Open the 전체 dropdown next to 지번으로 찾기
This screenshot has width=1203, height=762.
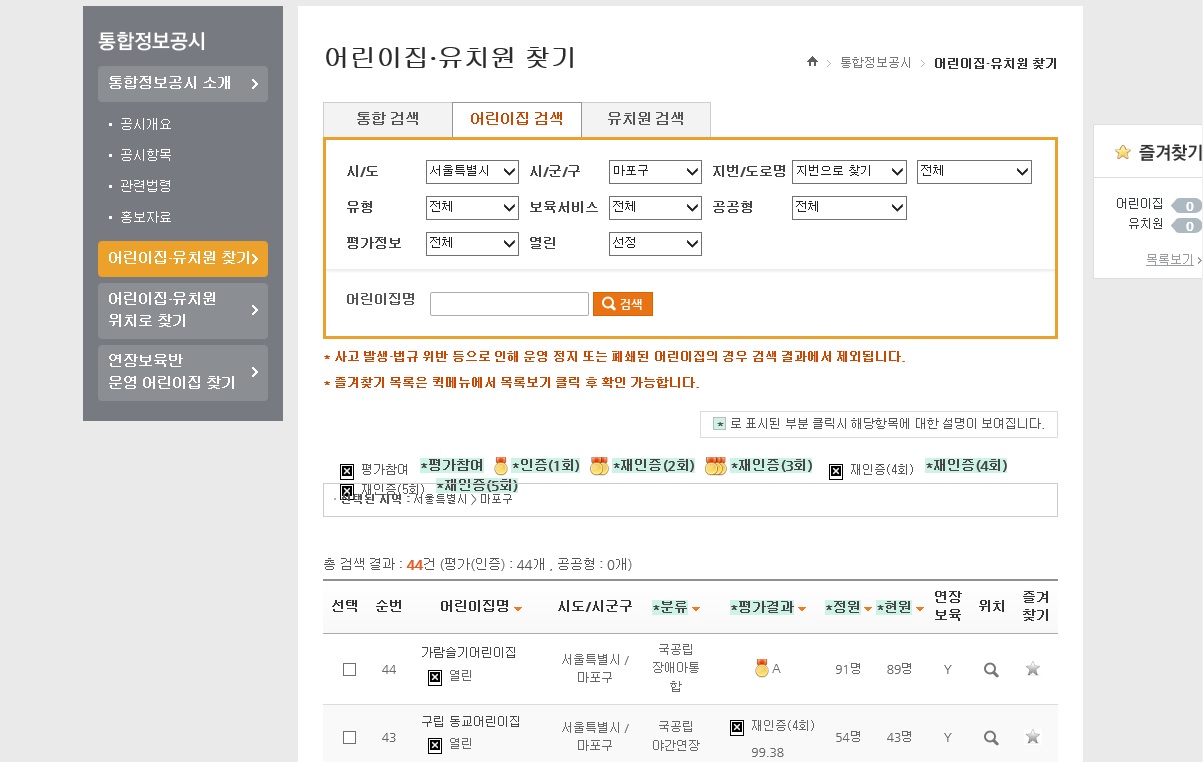[x=974, y=172]
